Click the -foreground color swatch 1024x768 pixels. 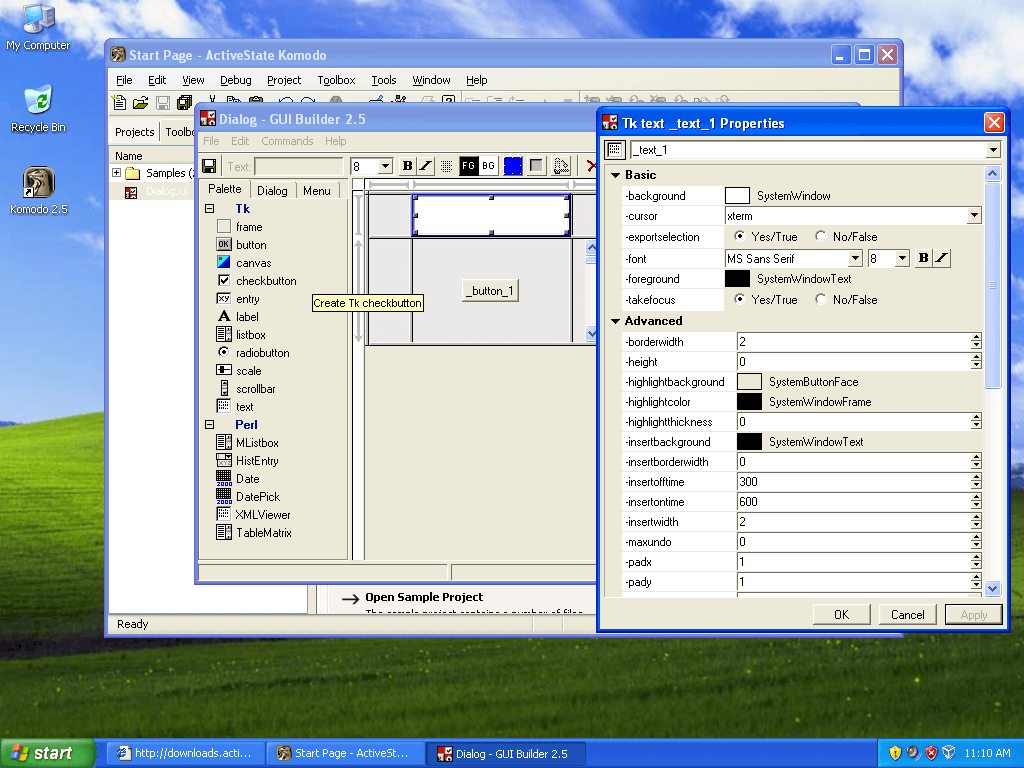coord(737,279)
